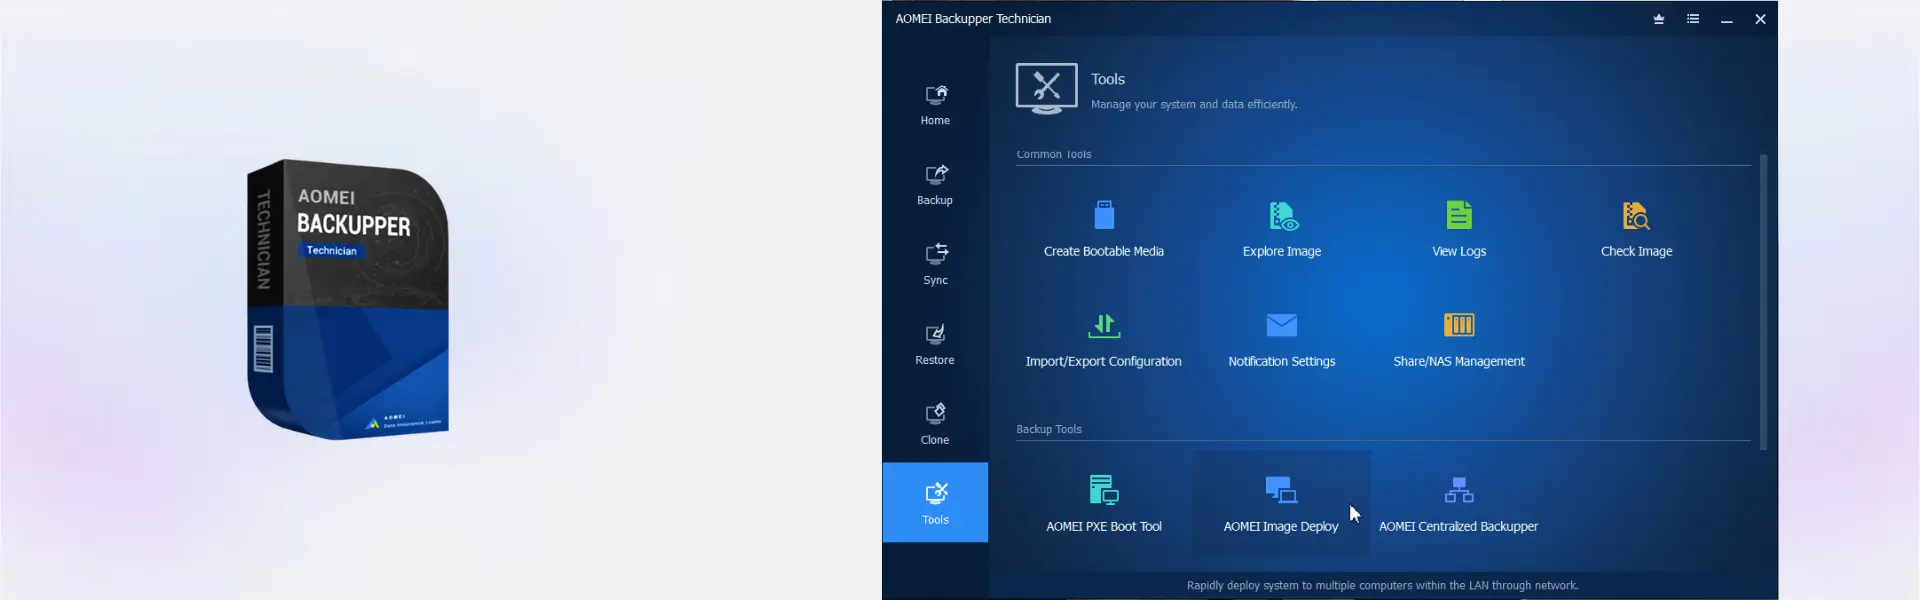The height and width of the screenshot is (600, 1920).
Task: Click the upgrade crown icon in title bar
Action: [x=1659, y=19]
